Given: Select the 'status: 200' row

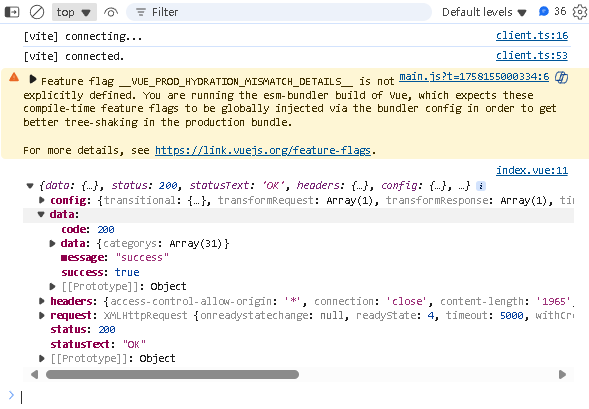Looking at the screenshot, I should point(83,329).
